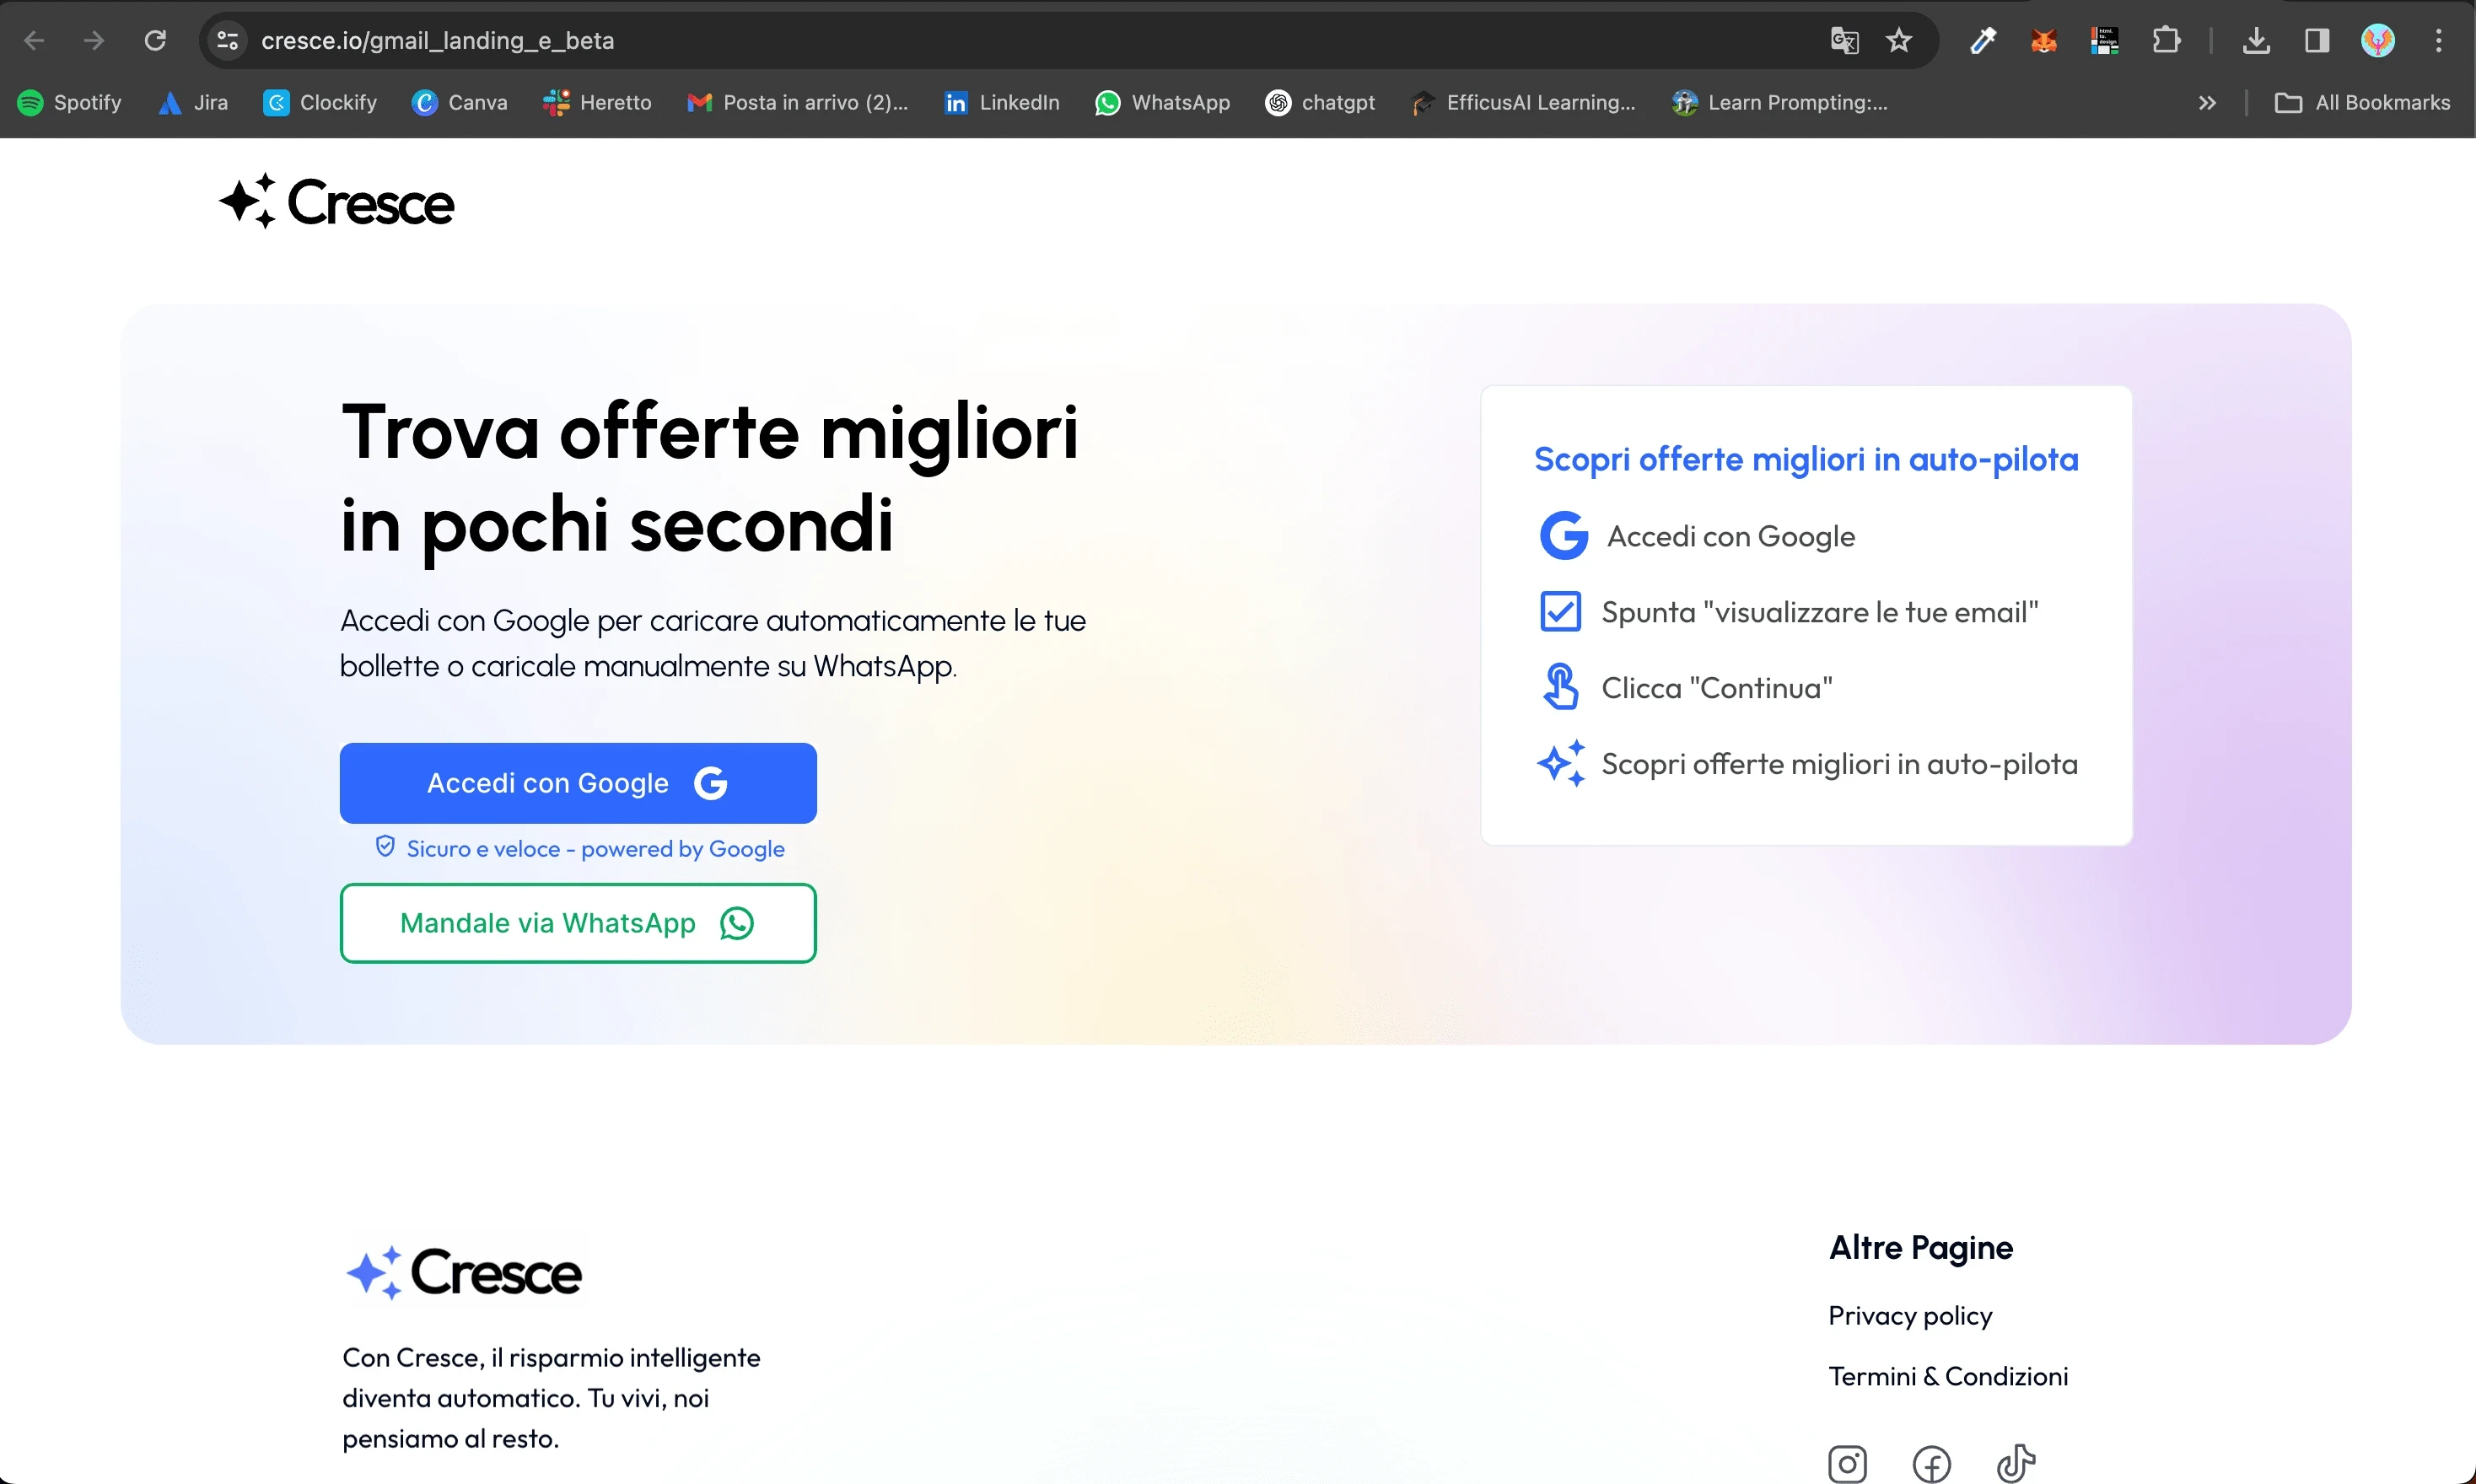Click the URL address bar field

1000,41
